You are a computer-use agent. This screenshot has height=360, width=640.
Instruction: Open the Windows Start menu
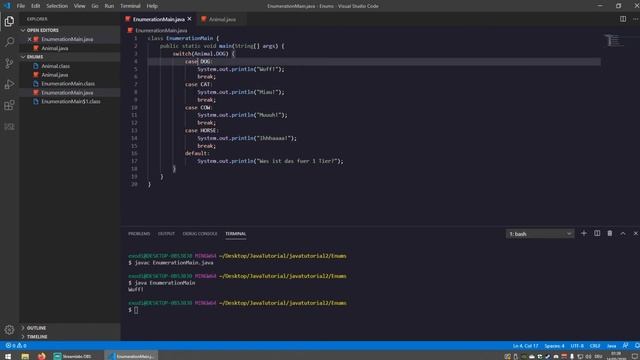pyautogui.click(x=8, y=356)
